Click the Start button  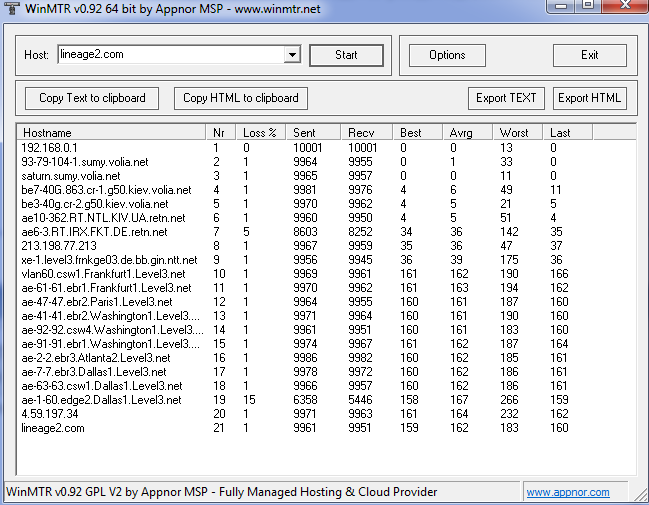(346, 55)
